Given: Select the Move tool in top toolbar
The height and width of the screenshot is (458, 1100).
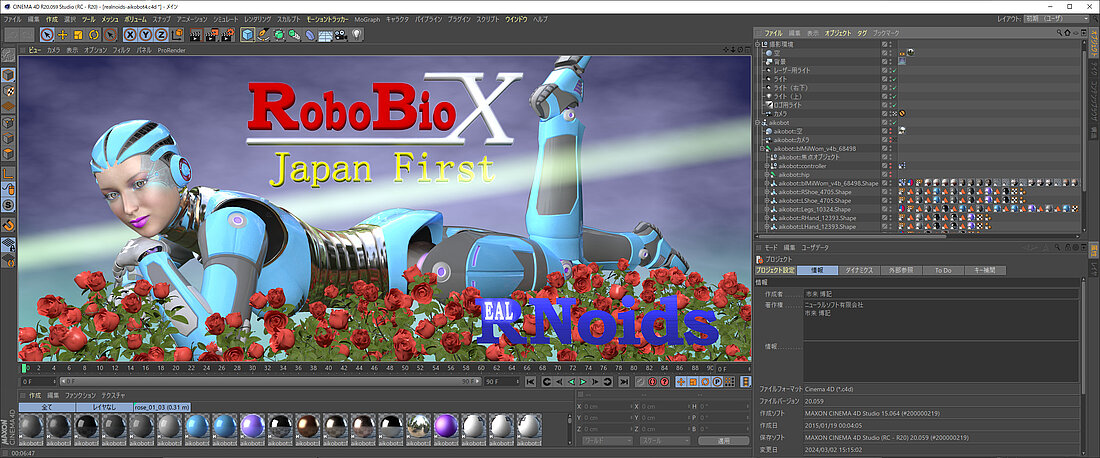Looking at the screenshot, I should [61, 35].
